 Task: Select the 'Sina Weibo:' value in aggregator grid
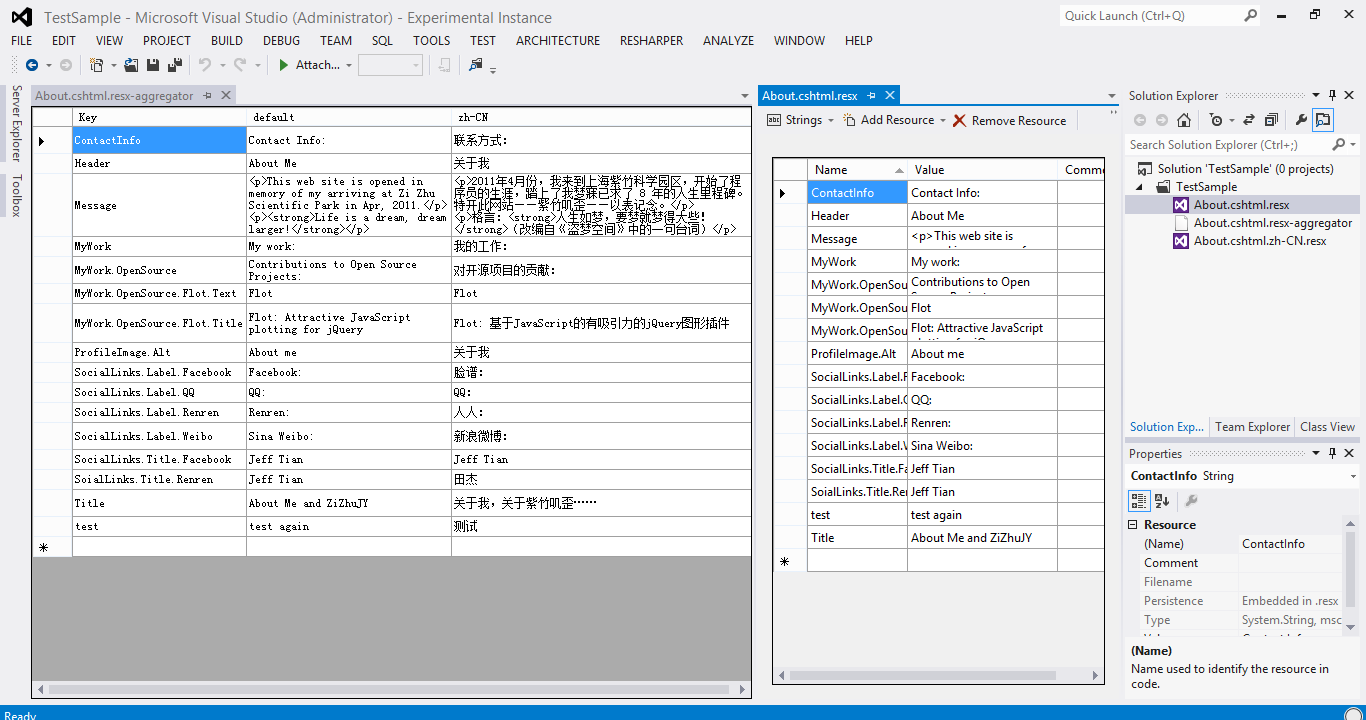pyautogui.click(x=349, y=437)
